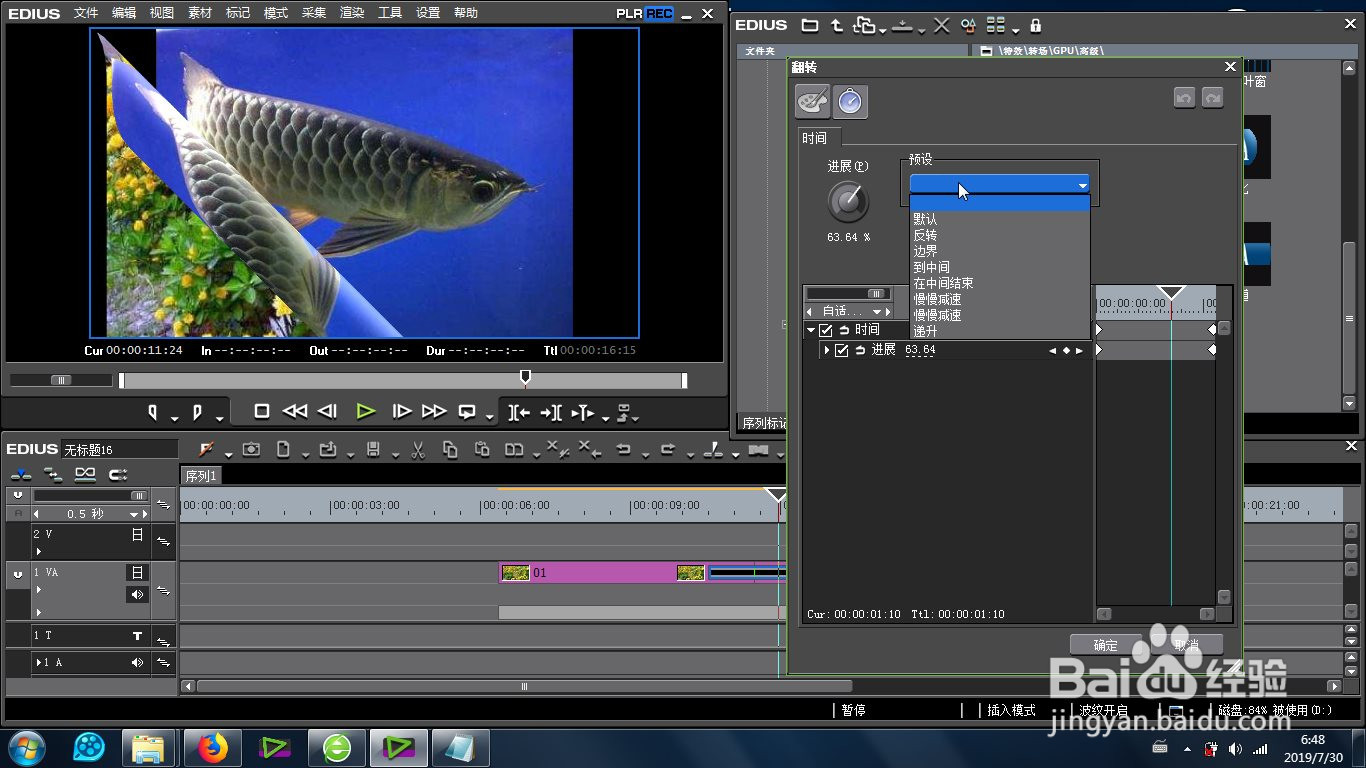Click the undo arrow icon in the flip dialog

[x=1185, y=98]
